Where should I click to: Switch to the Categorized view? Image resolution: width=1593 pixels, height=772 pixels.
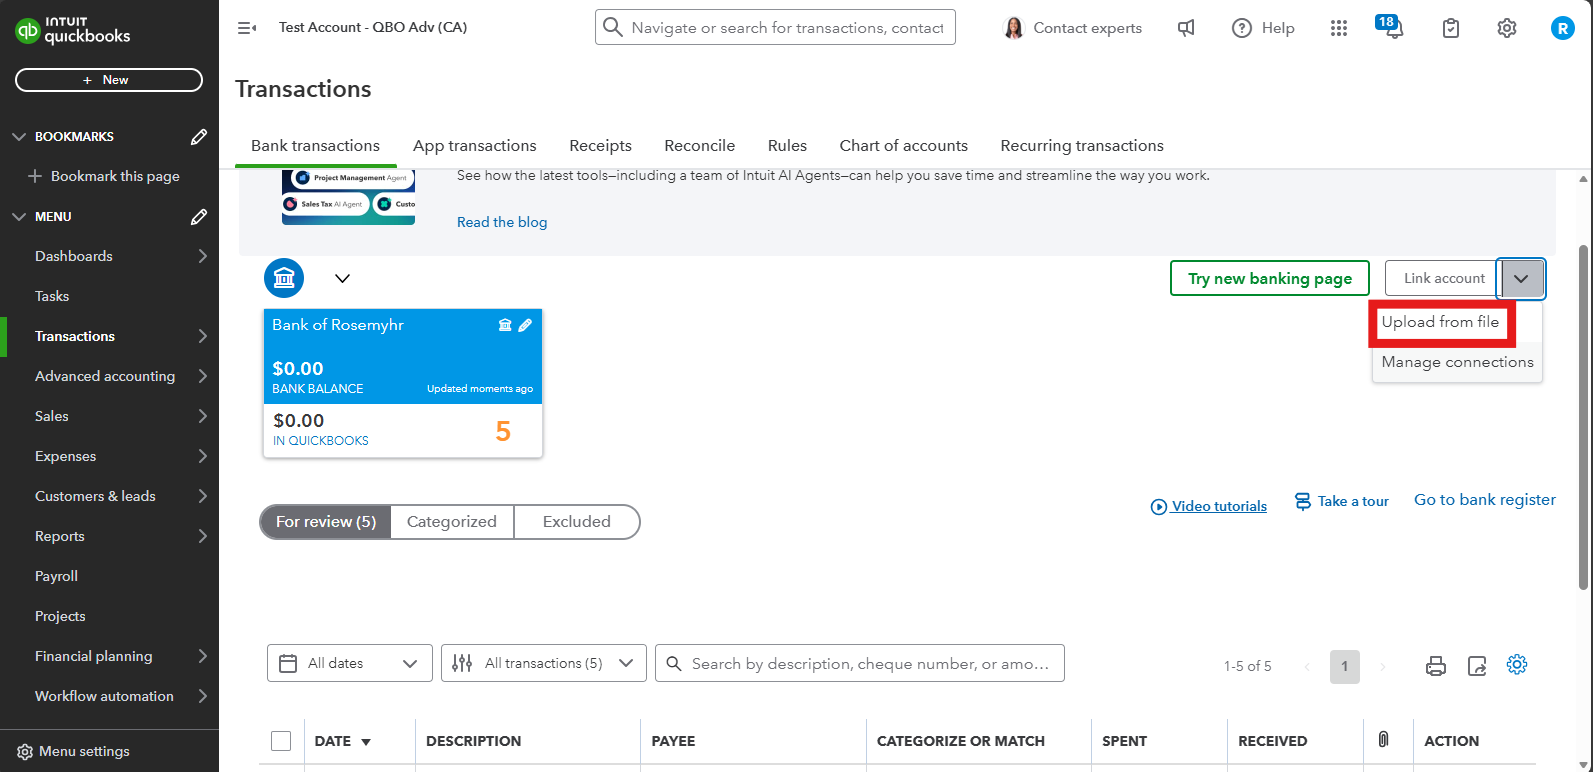[451, 522]
